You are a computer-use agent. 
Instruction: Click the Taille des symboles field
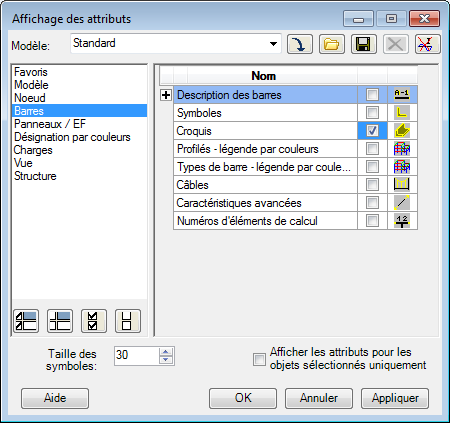tap(137, 356)
